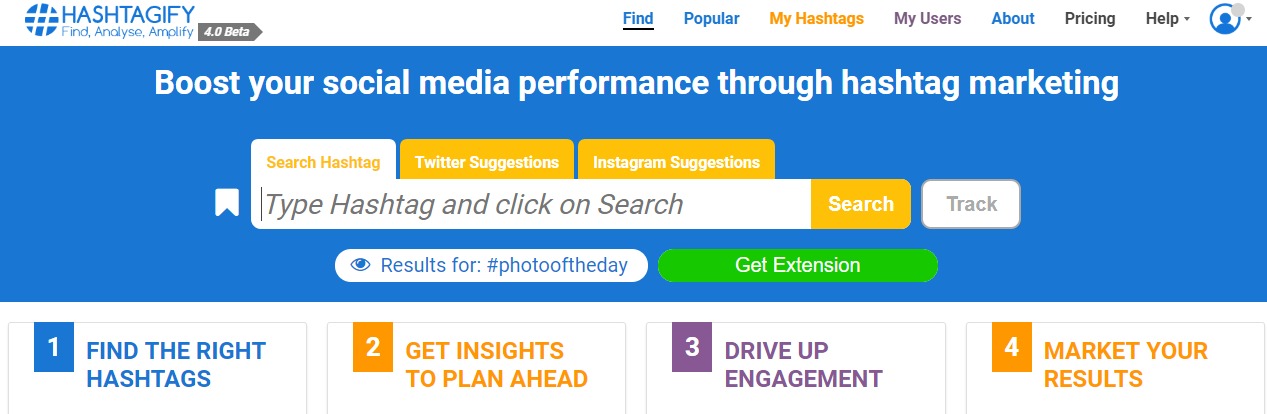Expand the Help dropdown menu

pos(1167,19)
